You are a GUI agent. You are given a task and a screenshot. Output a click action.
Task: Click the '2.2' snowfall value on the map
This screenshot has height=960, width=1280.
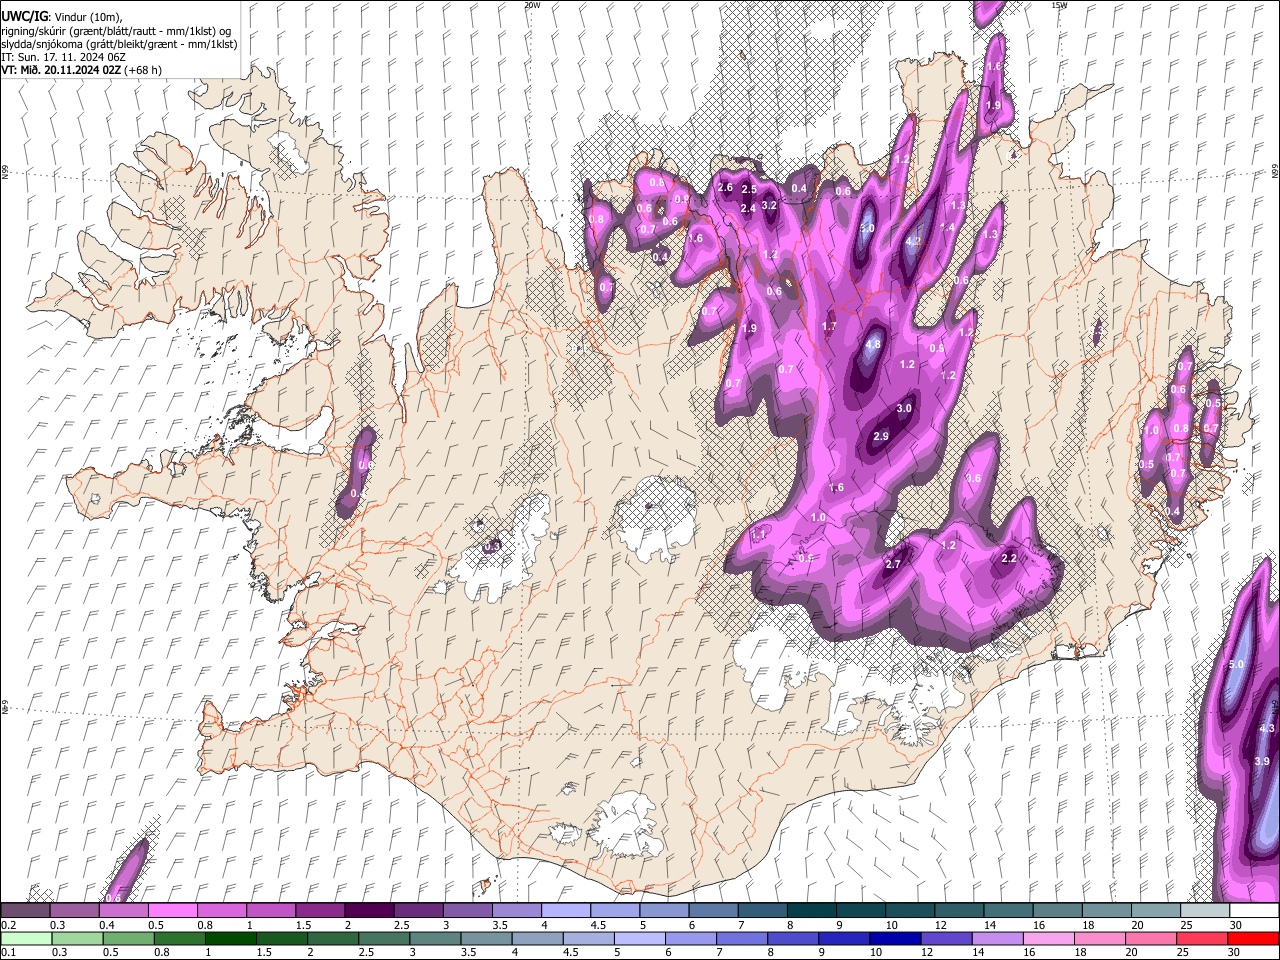(x=1009, y=558)
